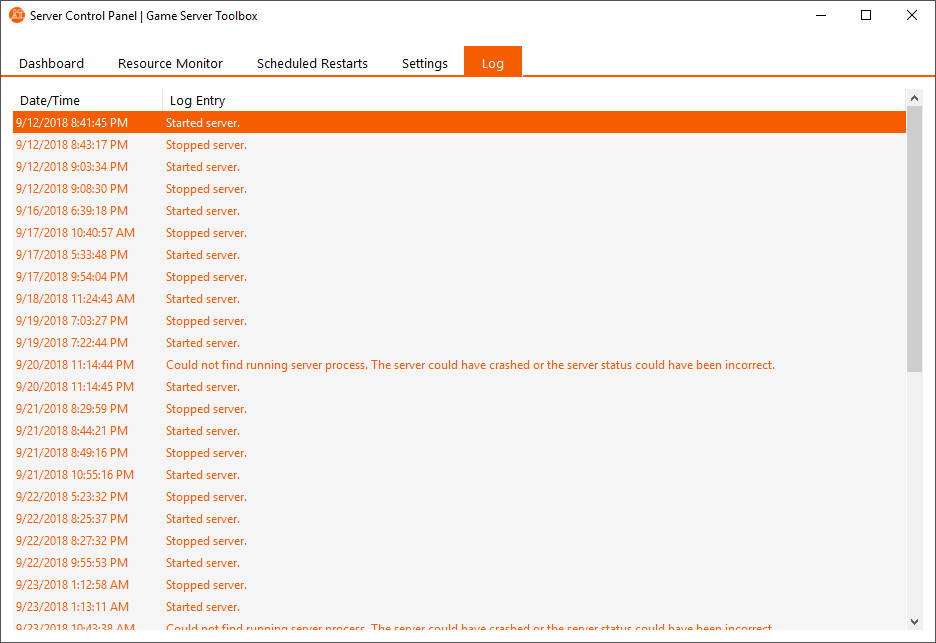View the Scheduled Restarts tab

coord(312,63)
